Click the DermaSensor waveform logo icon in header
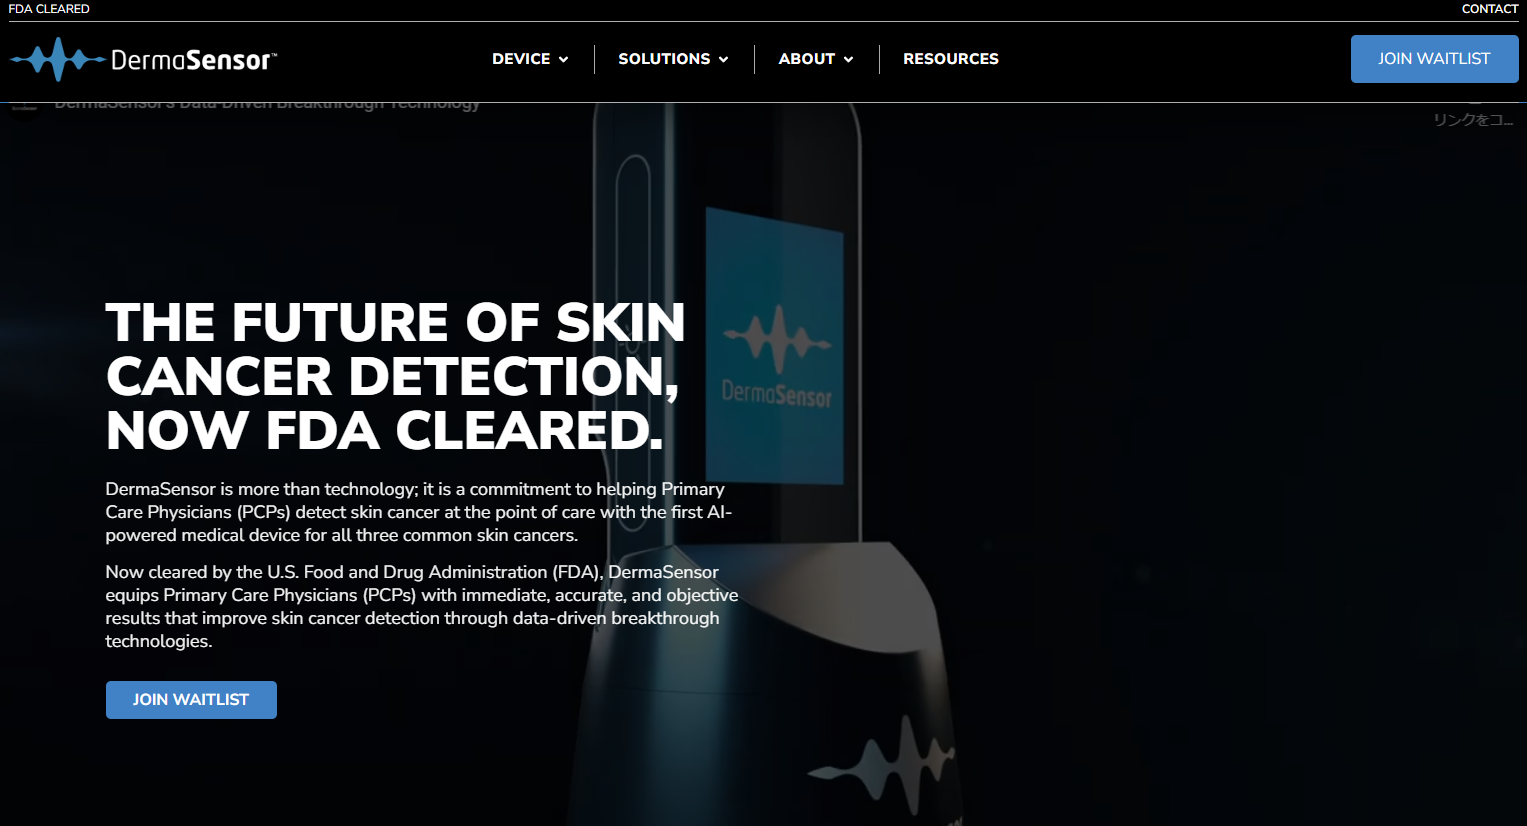The width and height of the screenshot is (1527, 826). tap(57, 59)
